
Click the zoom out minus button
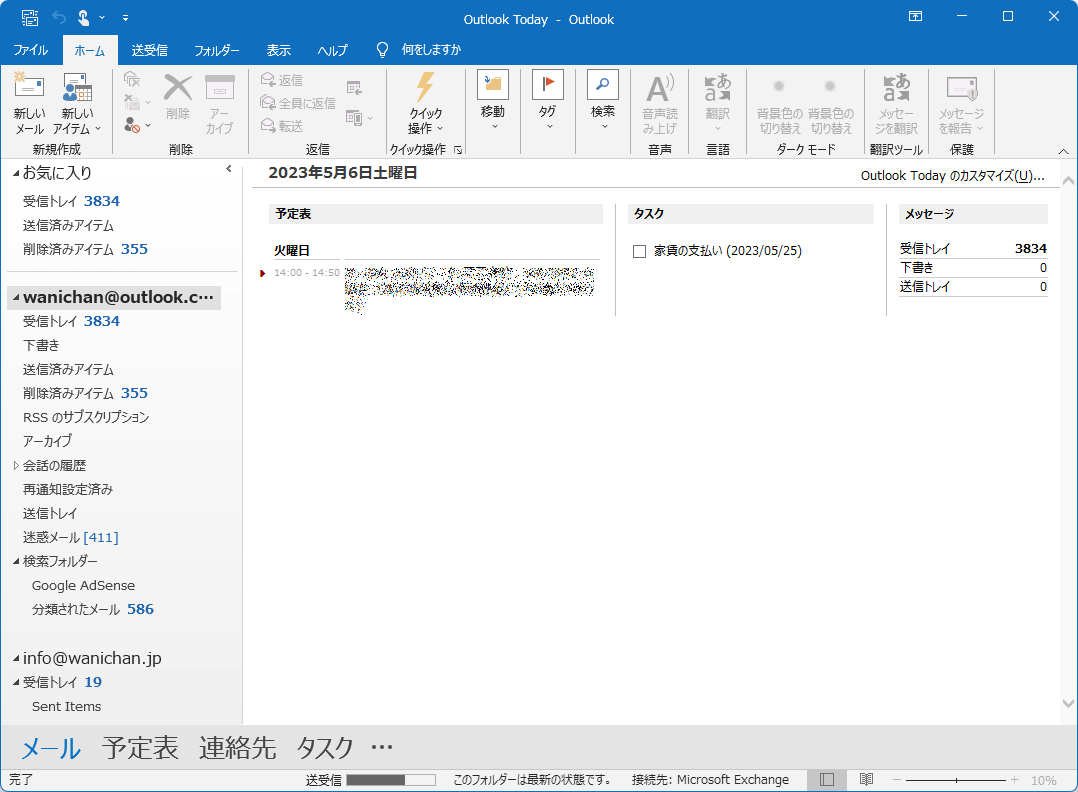[896, 780]
